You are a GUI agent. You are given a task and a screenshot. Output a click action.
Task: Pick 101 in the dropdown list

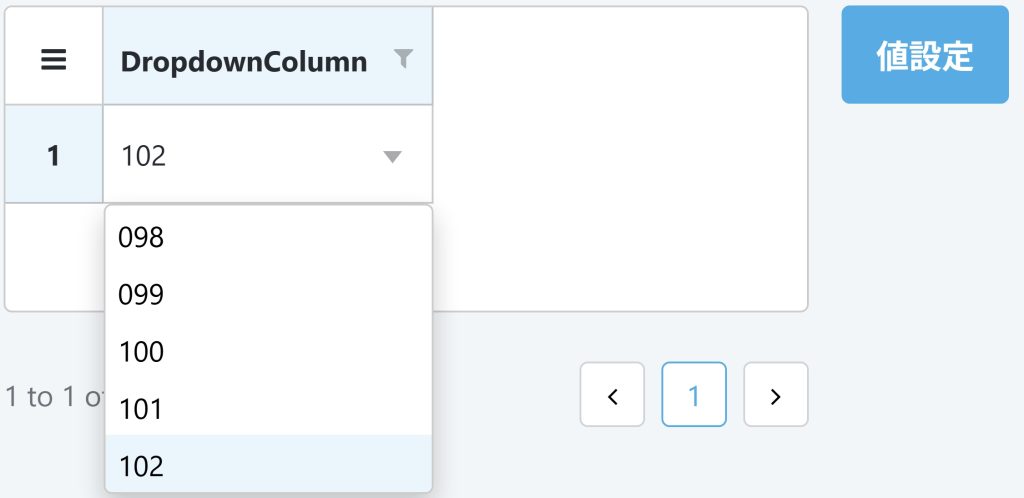(268, 409)
